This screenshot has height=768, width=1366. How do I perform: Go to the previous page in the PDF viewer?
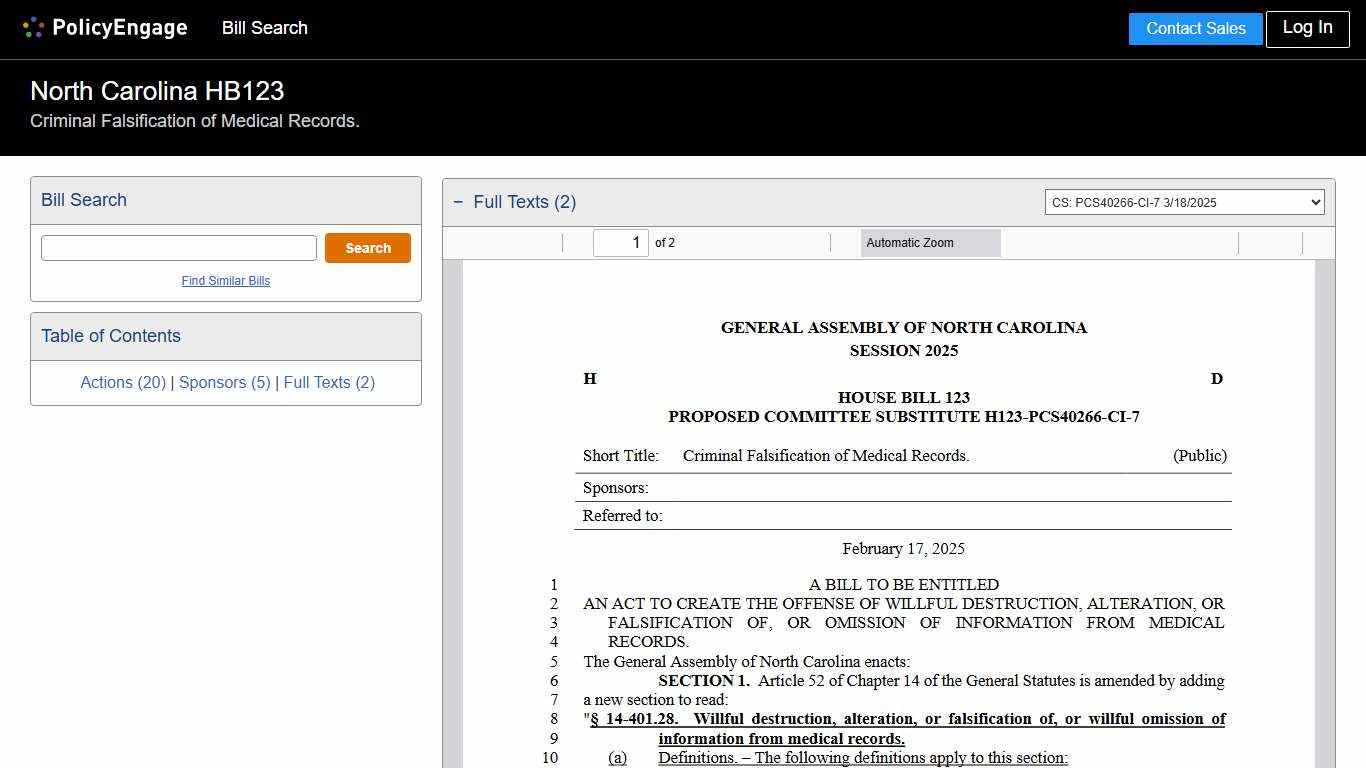(x=547, y=242)
